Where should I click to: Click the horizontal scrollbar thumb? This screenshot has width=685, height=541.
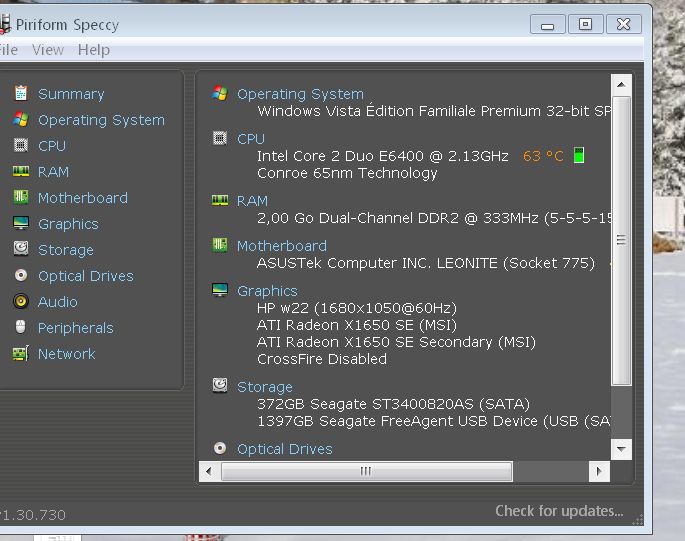(x=367, y=471)
